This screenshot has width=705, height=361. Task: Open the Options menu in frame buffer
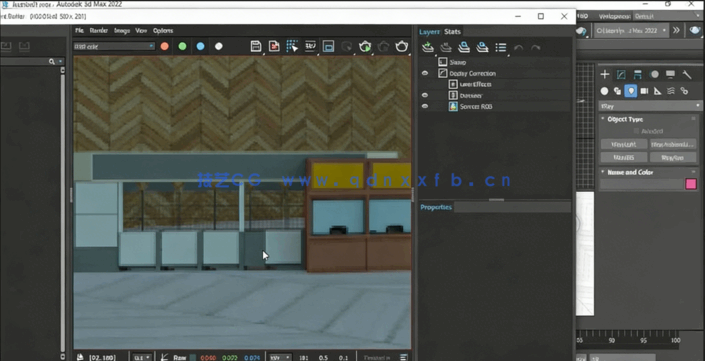coord(163,31)
